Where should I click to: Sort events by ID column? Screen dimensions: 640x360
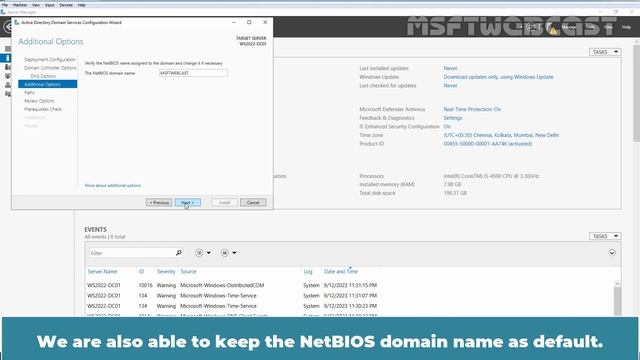[141, 271]
